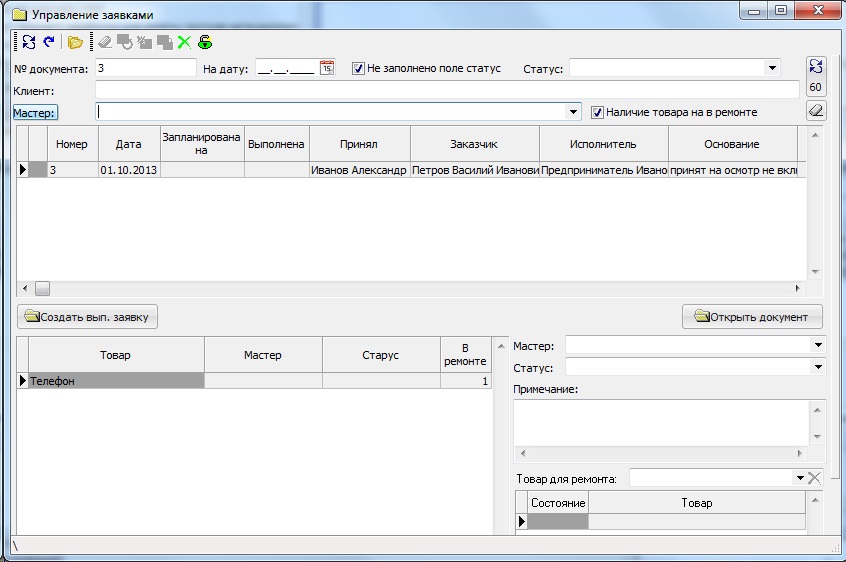Click the Мастер header in the lower-left table

(263, 355)
